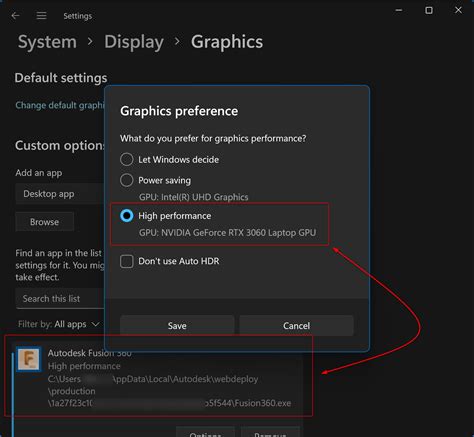Click the Add an app label
This screenshot has width=474, height=437.
coord(39,173)
